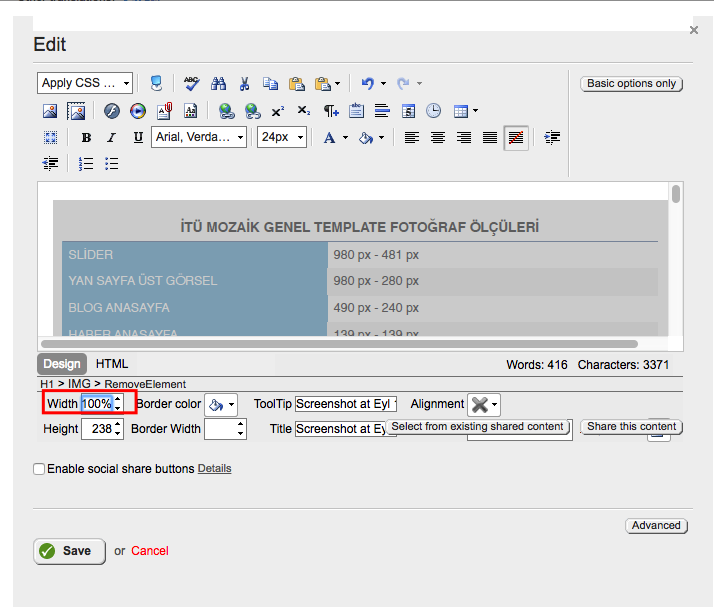Image resolution: width=714 pixels, height=615 pixels.
Task: Expand the text color A dropdown arrow
Action: [x=345, y=137]
